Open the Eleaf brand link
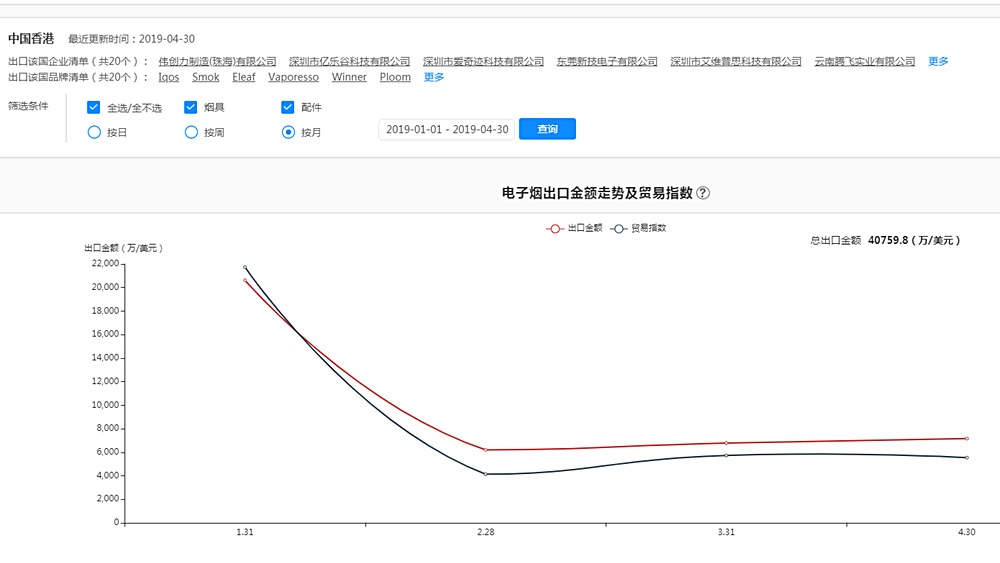1000x563 pixels. pyautogui.click(x=244, y=77)
